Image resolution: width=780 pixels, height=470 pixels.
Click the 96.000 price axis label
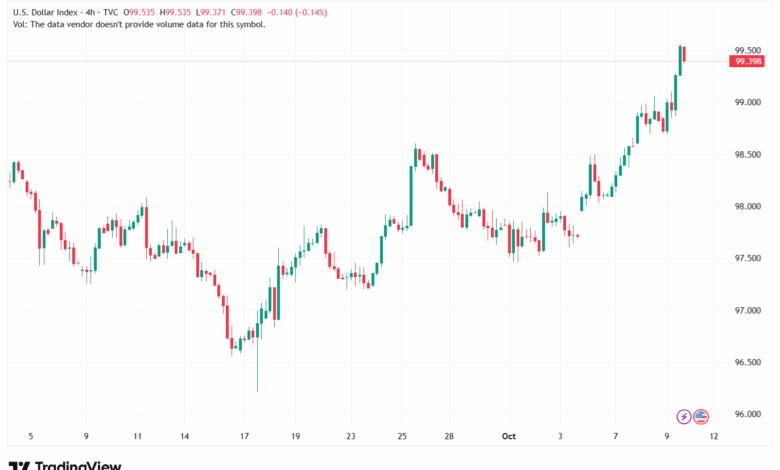[x=748, y=414]
